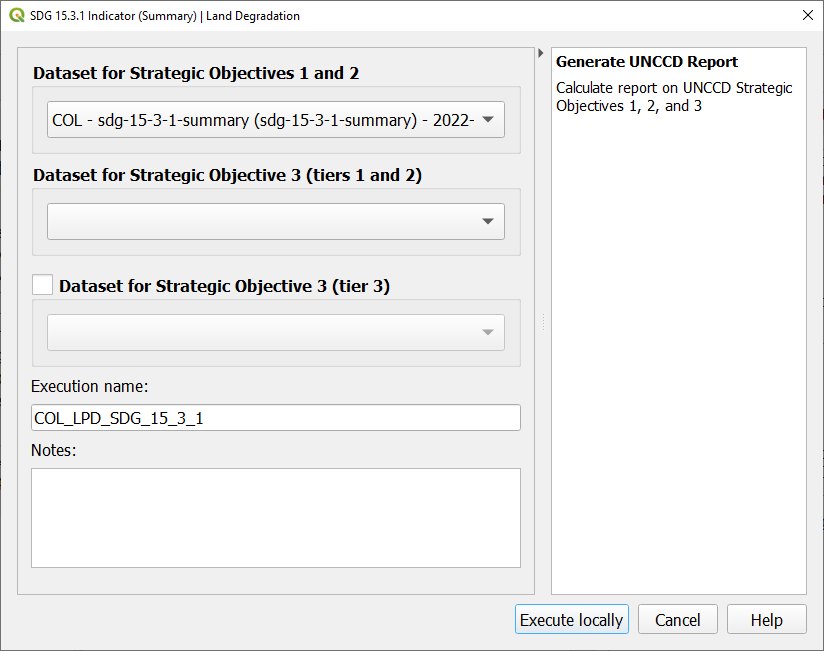Click the UNCCD report description text
This screenshot has width=824, height=651.
point(673,97)
